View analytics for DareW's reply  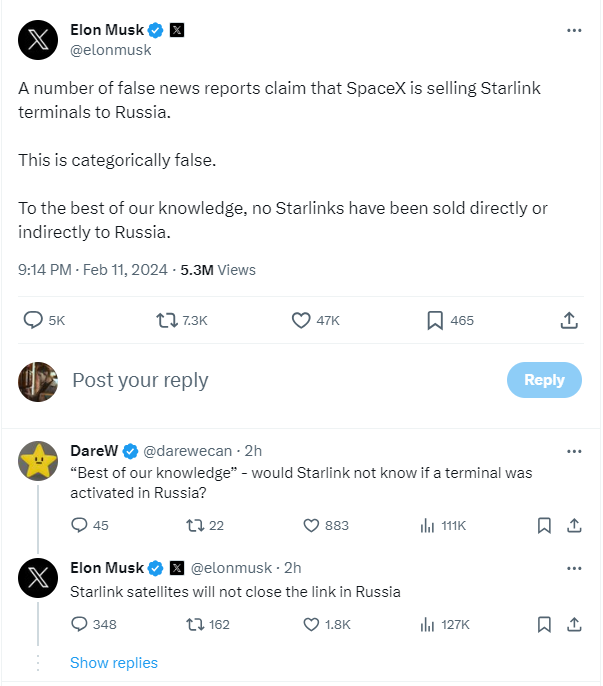(427, 525)
